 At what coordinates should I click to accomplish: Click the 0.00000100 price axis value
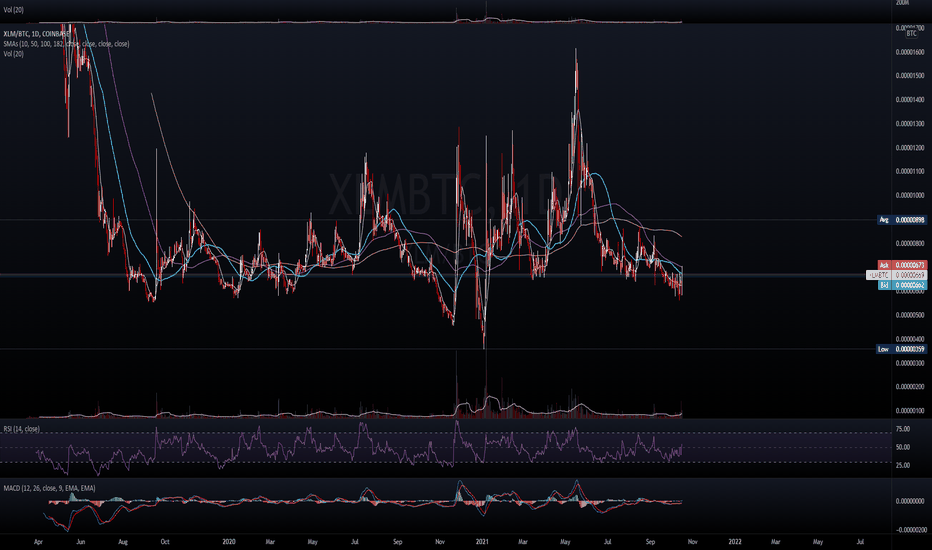[910, 411]
